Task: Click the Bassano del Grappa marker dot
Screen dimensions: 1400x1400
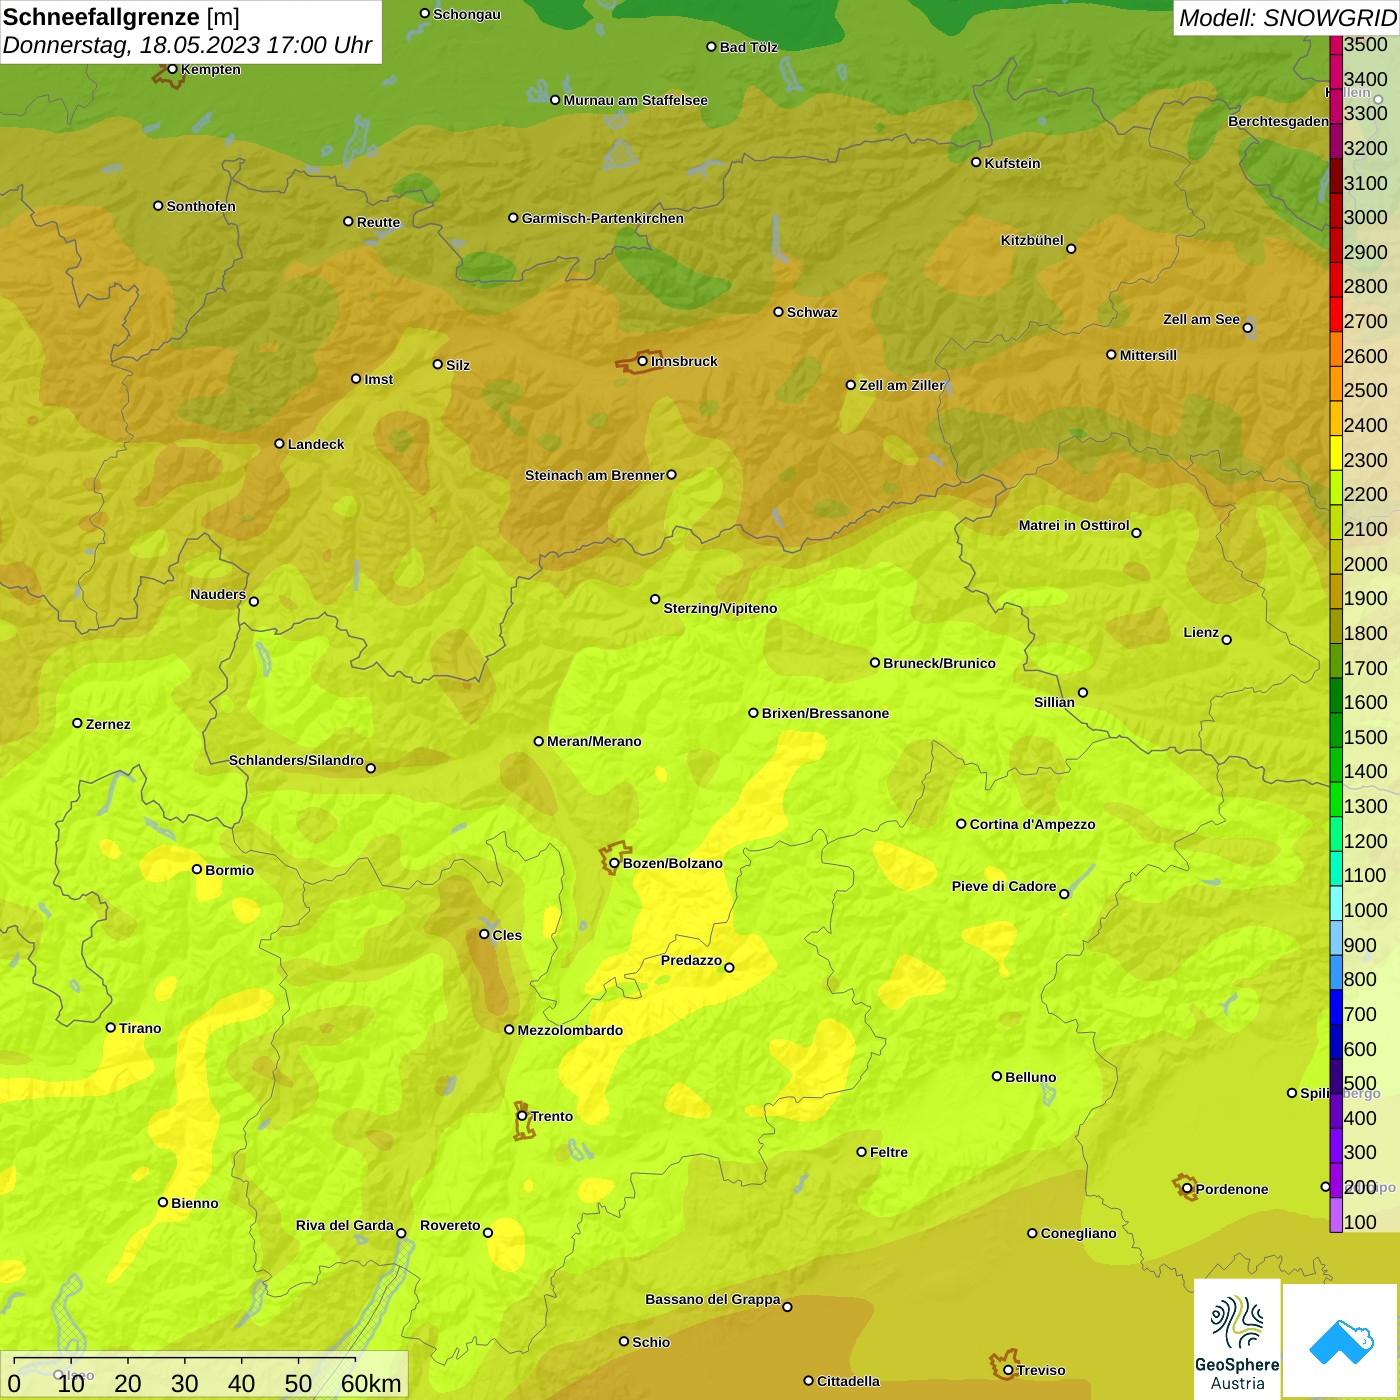Action: click(787, 1306)
